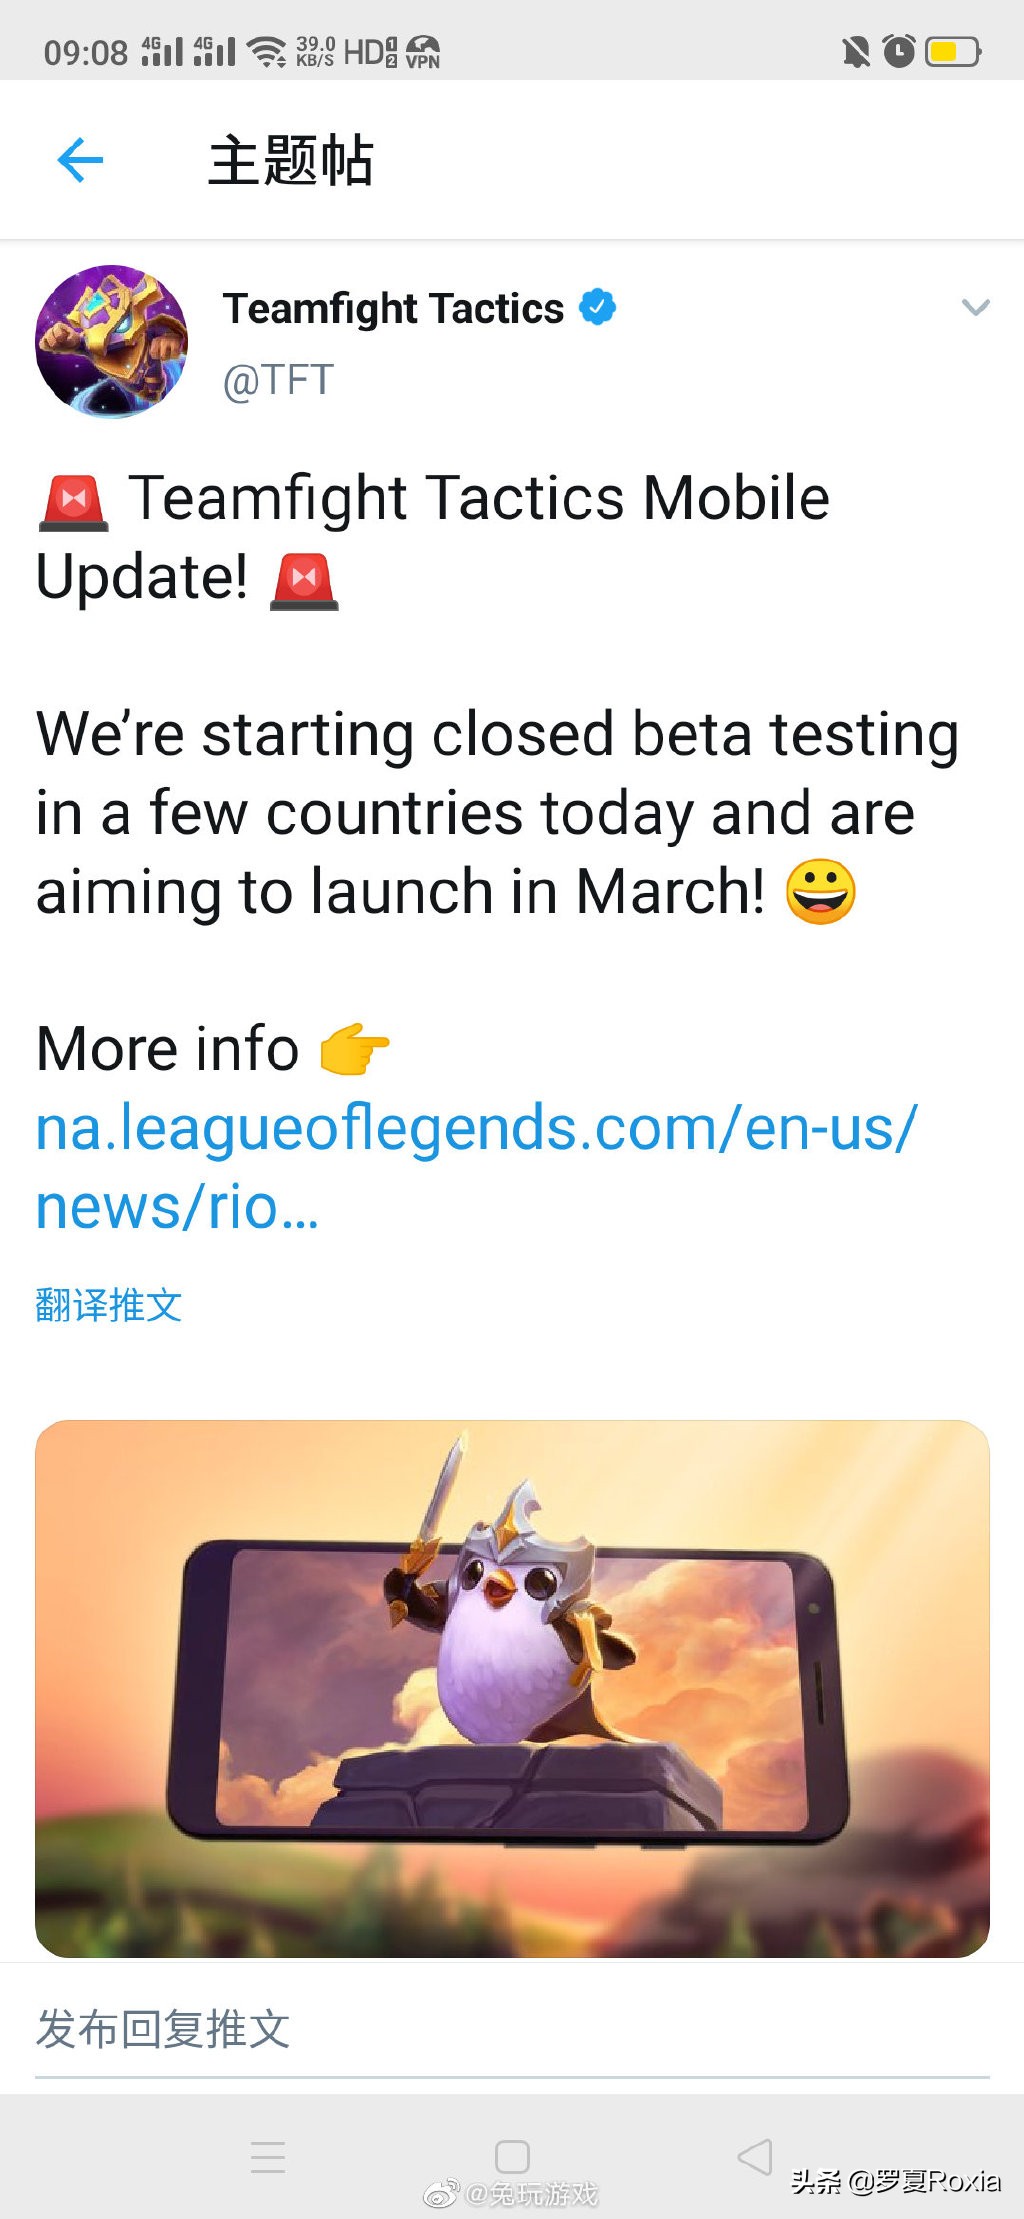Tap the VPN status icon
1024x2219 pixels.
click(x=423, y=51)
